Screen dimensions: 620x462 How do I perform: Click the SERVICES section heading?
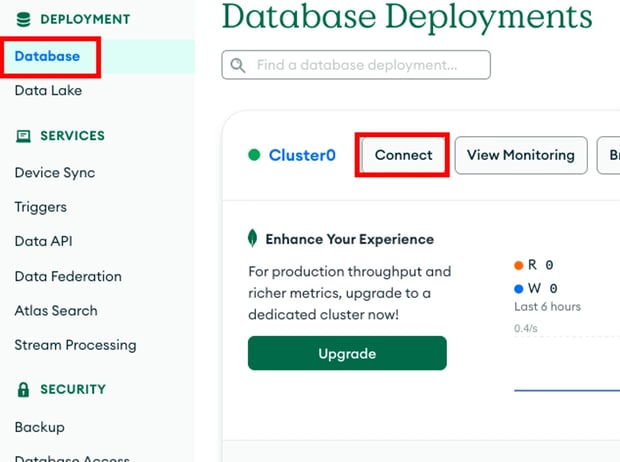click(72, 136)
